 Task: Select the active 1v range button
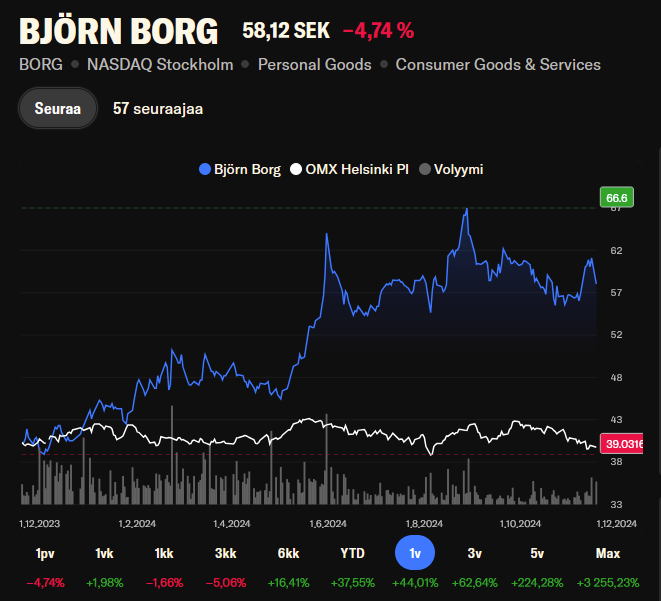point(415,553)
